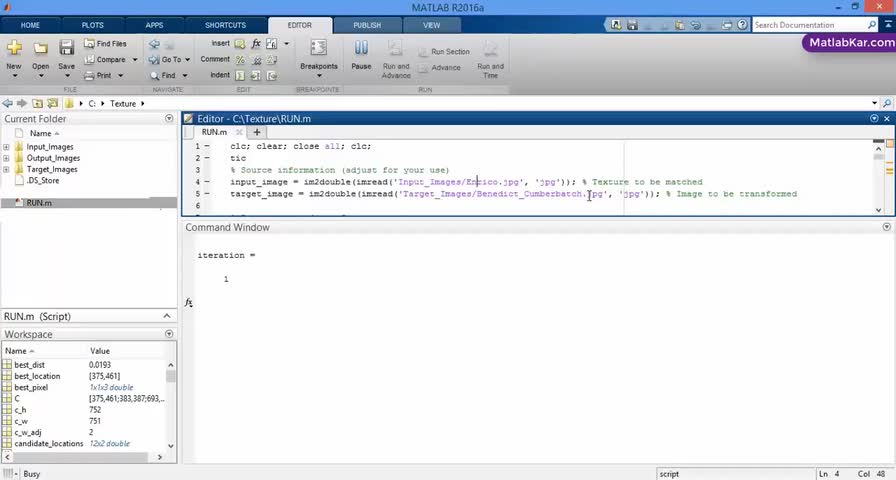Click the Help question mark icon
The height and width of the screenshot is (480, 896).
742,25
